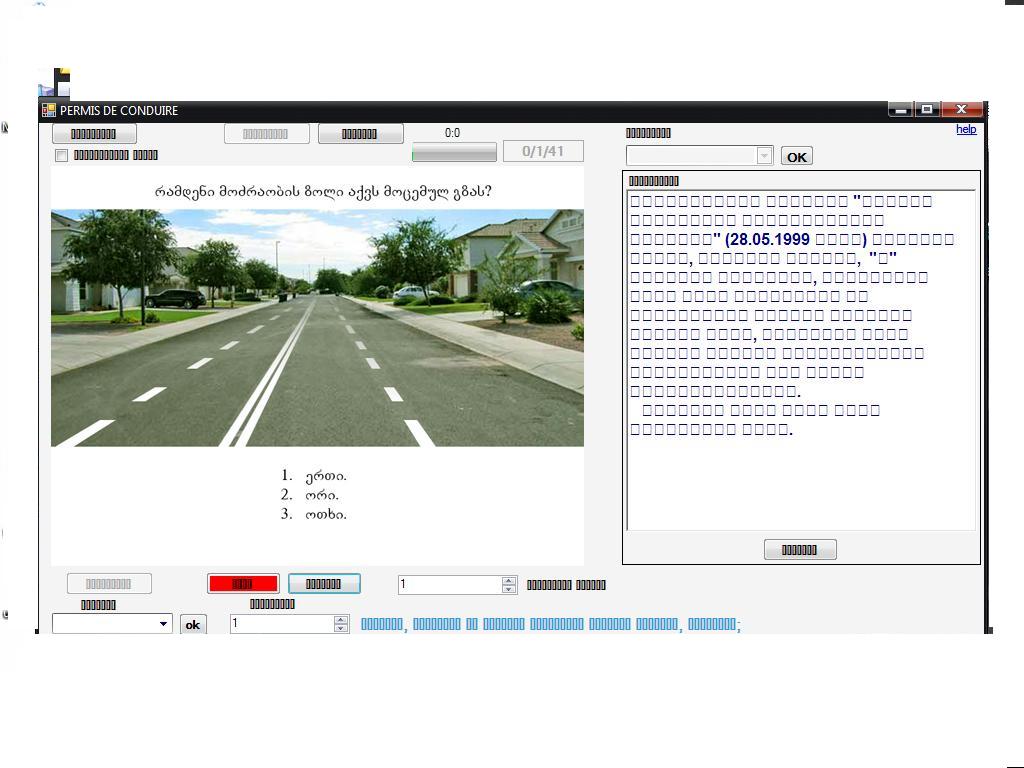The width and height of the screenshot is (1024, 768).
Task: Click the green progress bar under the timer
Action: click(x=454, y=153)
